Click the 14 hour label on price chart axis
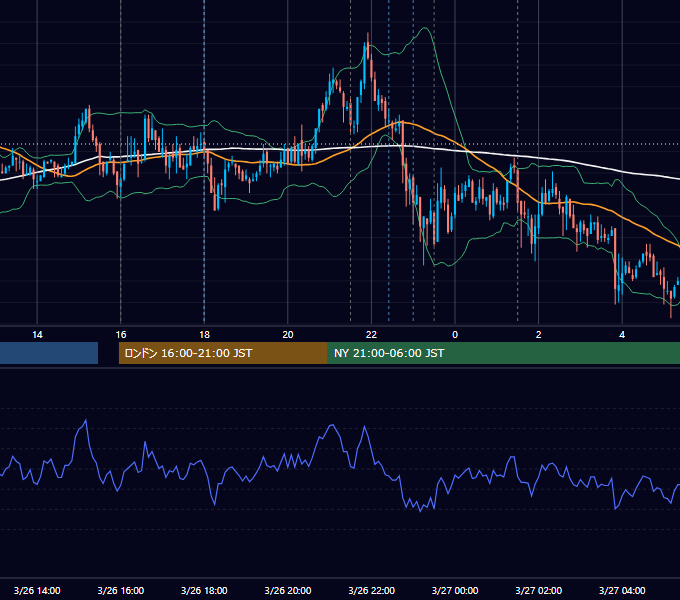The image size is (680, 600). [37, 335]
